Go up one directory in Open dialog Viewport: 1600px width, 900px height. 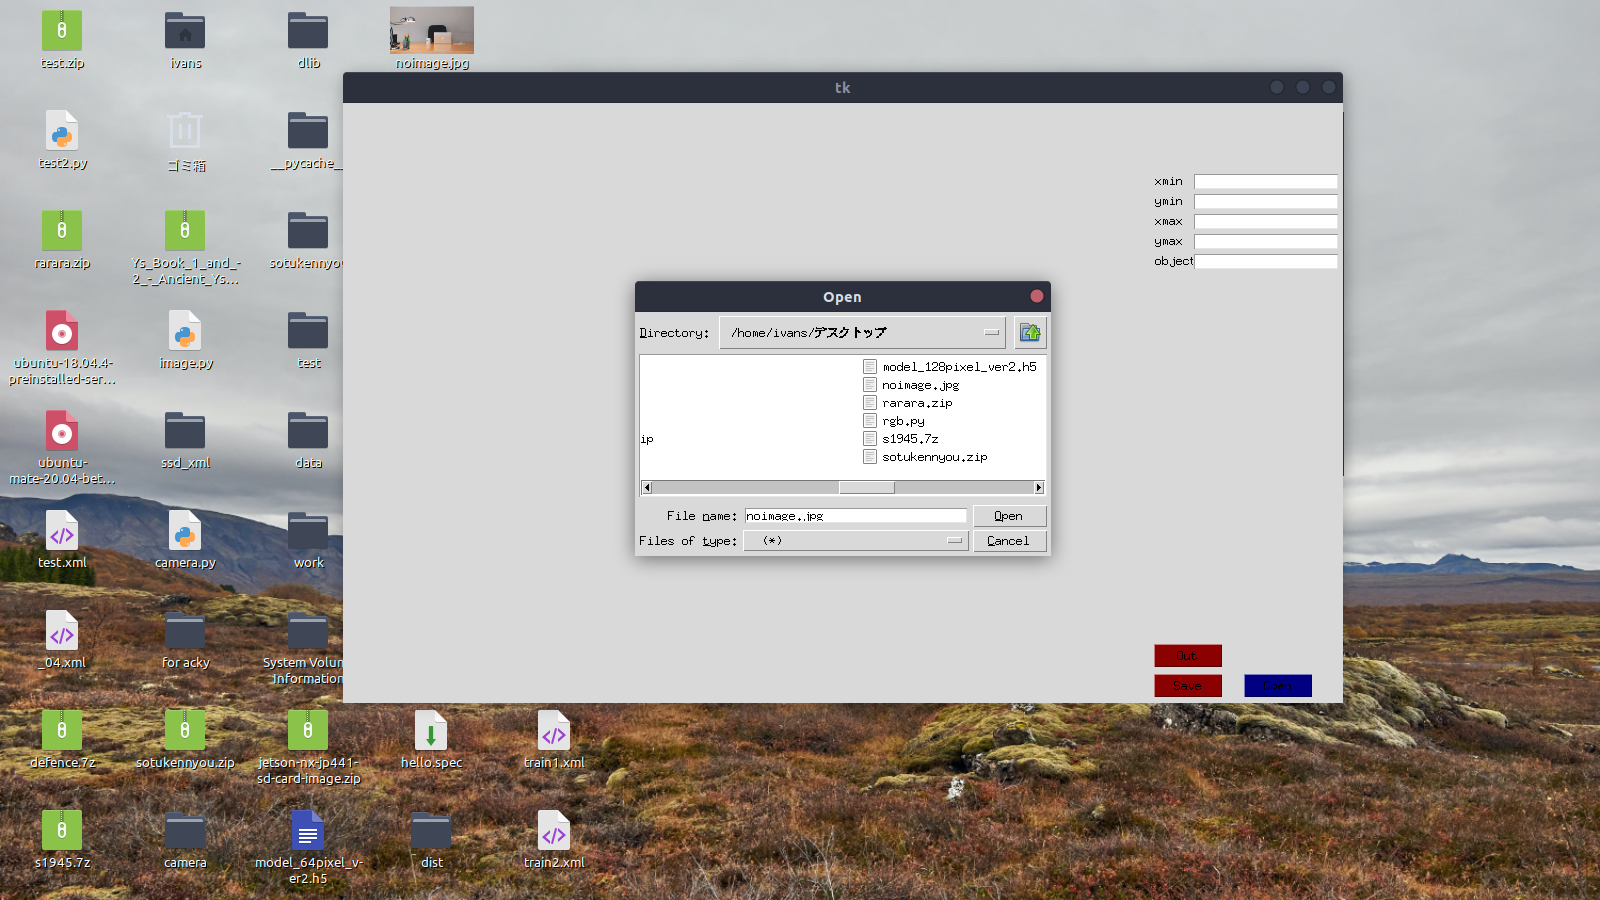tap(1030, 333)
